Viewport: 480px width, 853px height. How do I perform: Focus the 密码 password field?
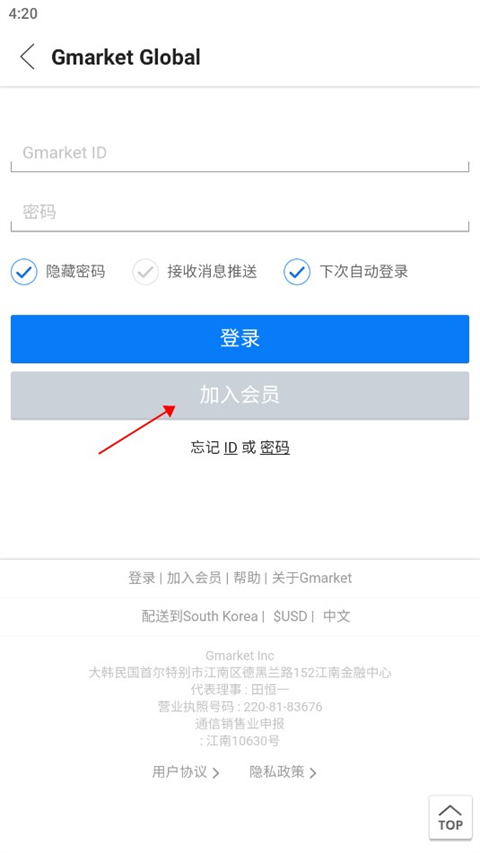[239, 212]
